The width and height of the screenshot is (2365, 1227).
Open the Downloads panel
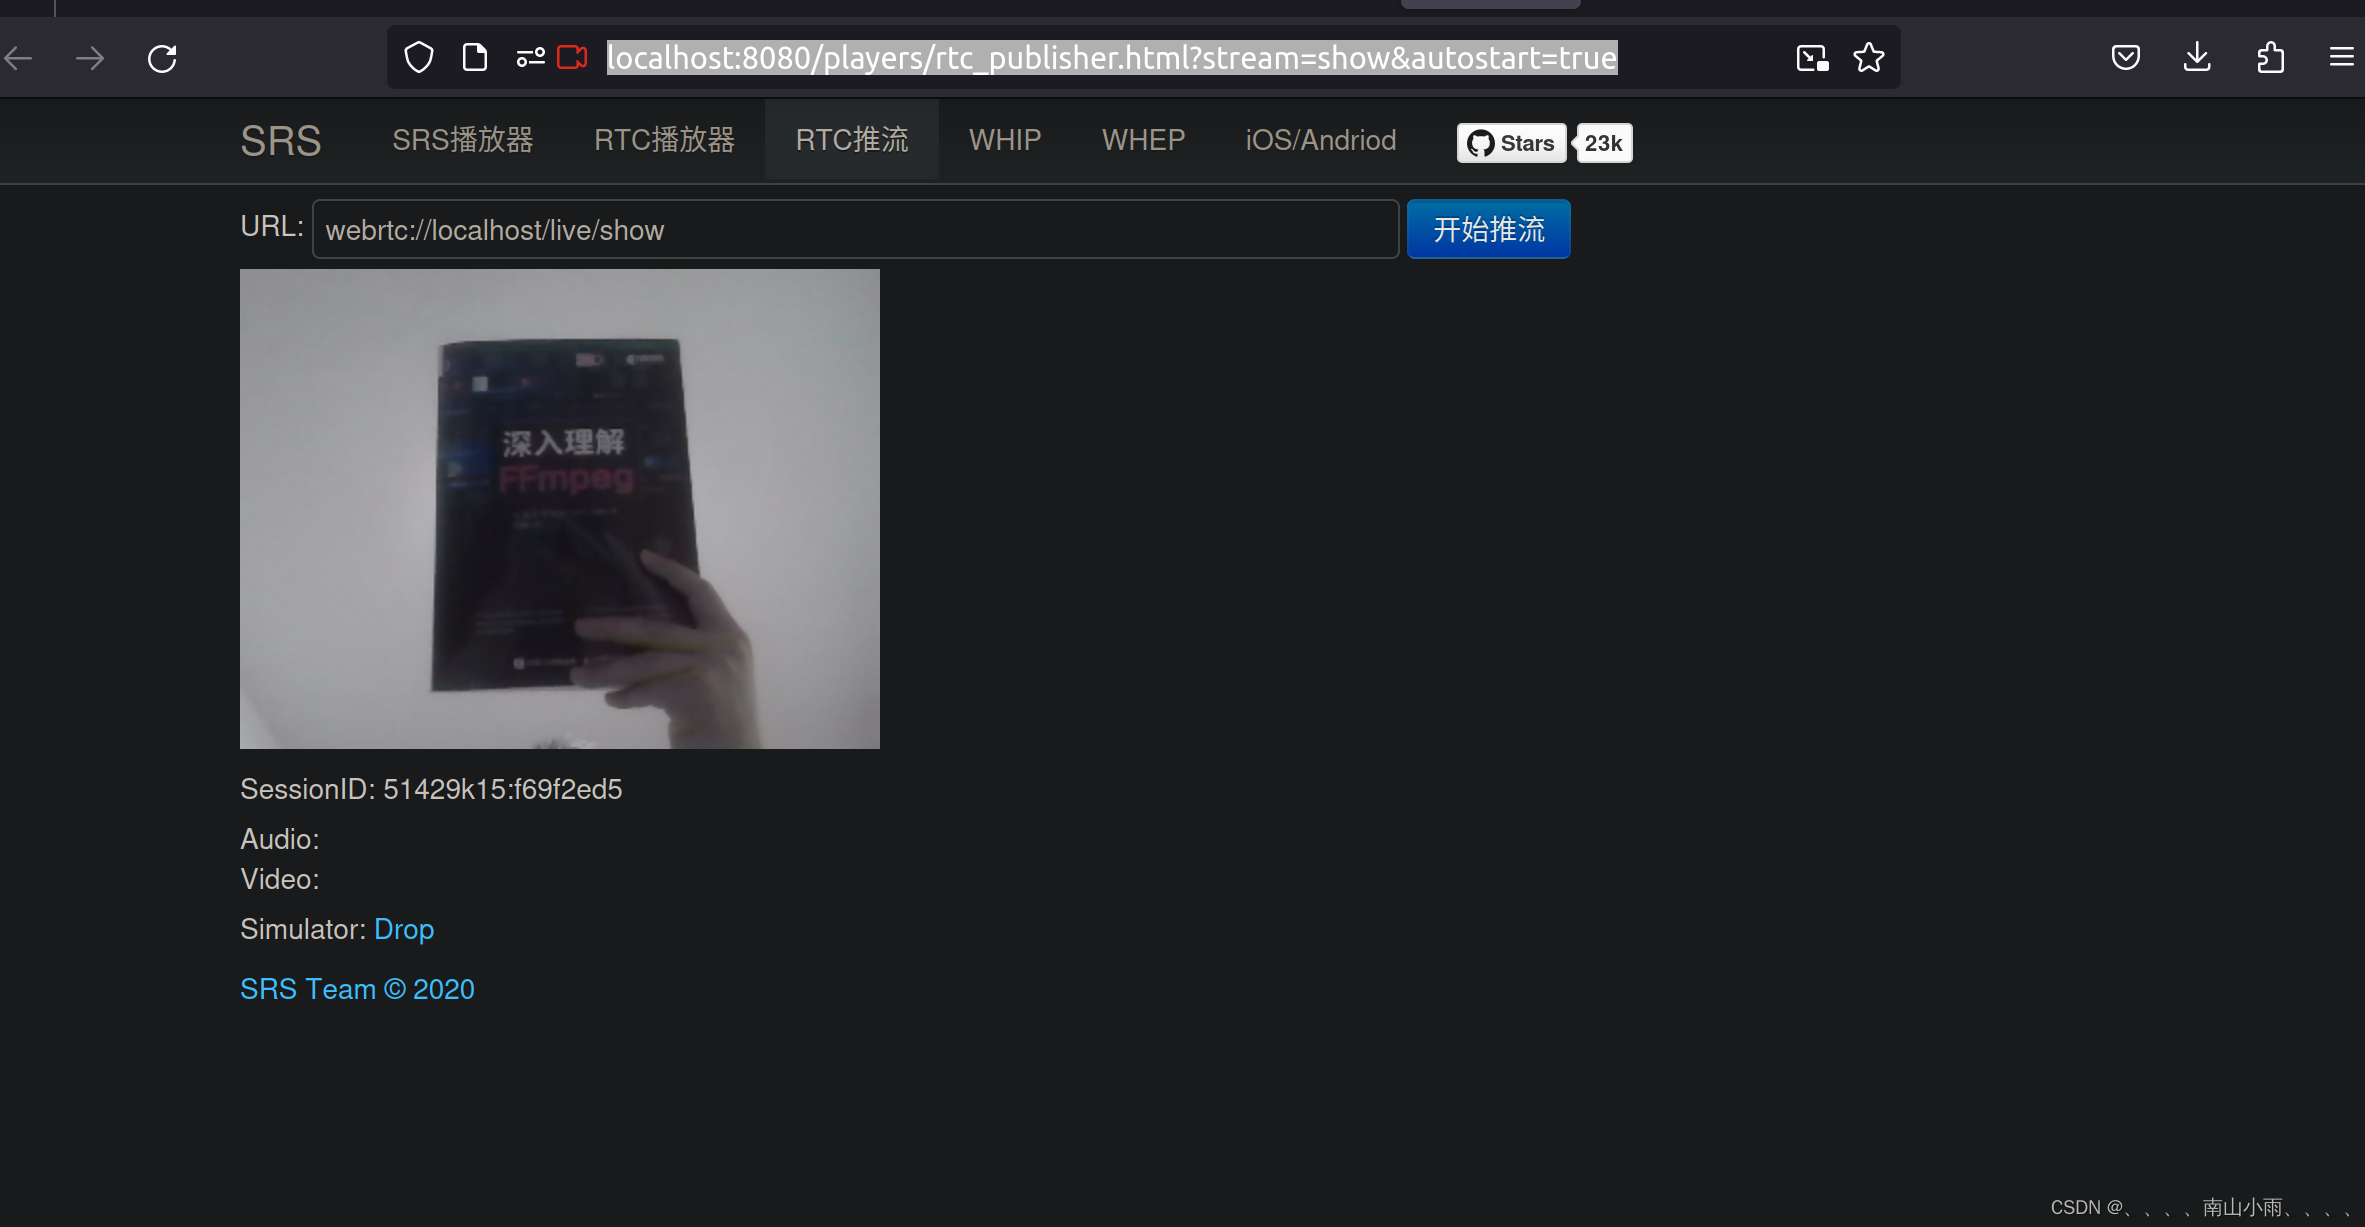[2197, 57]
